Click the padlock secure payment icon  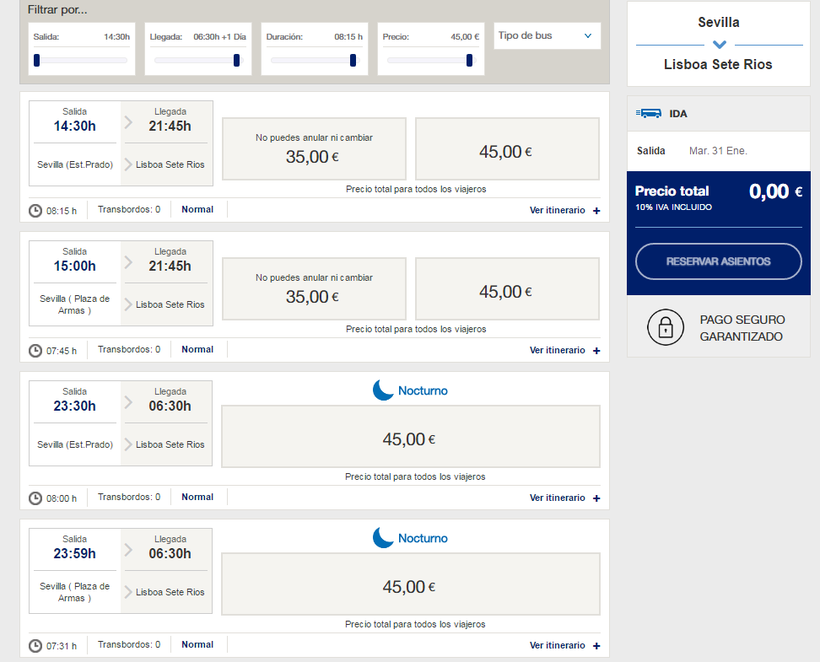[665, 328]
